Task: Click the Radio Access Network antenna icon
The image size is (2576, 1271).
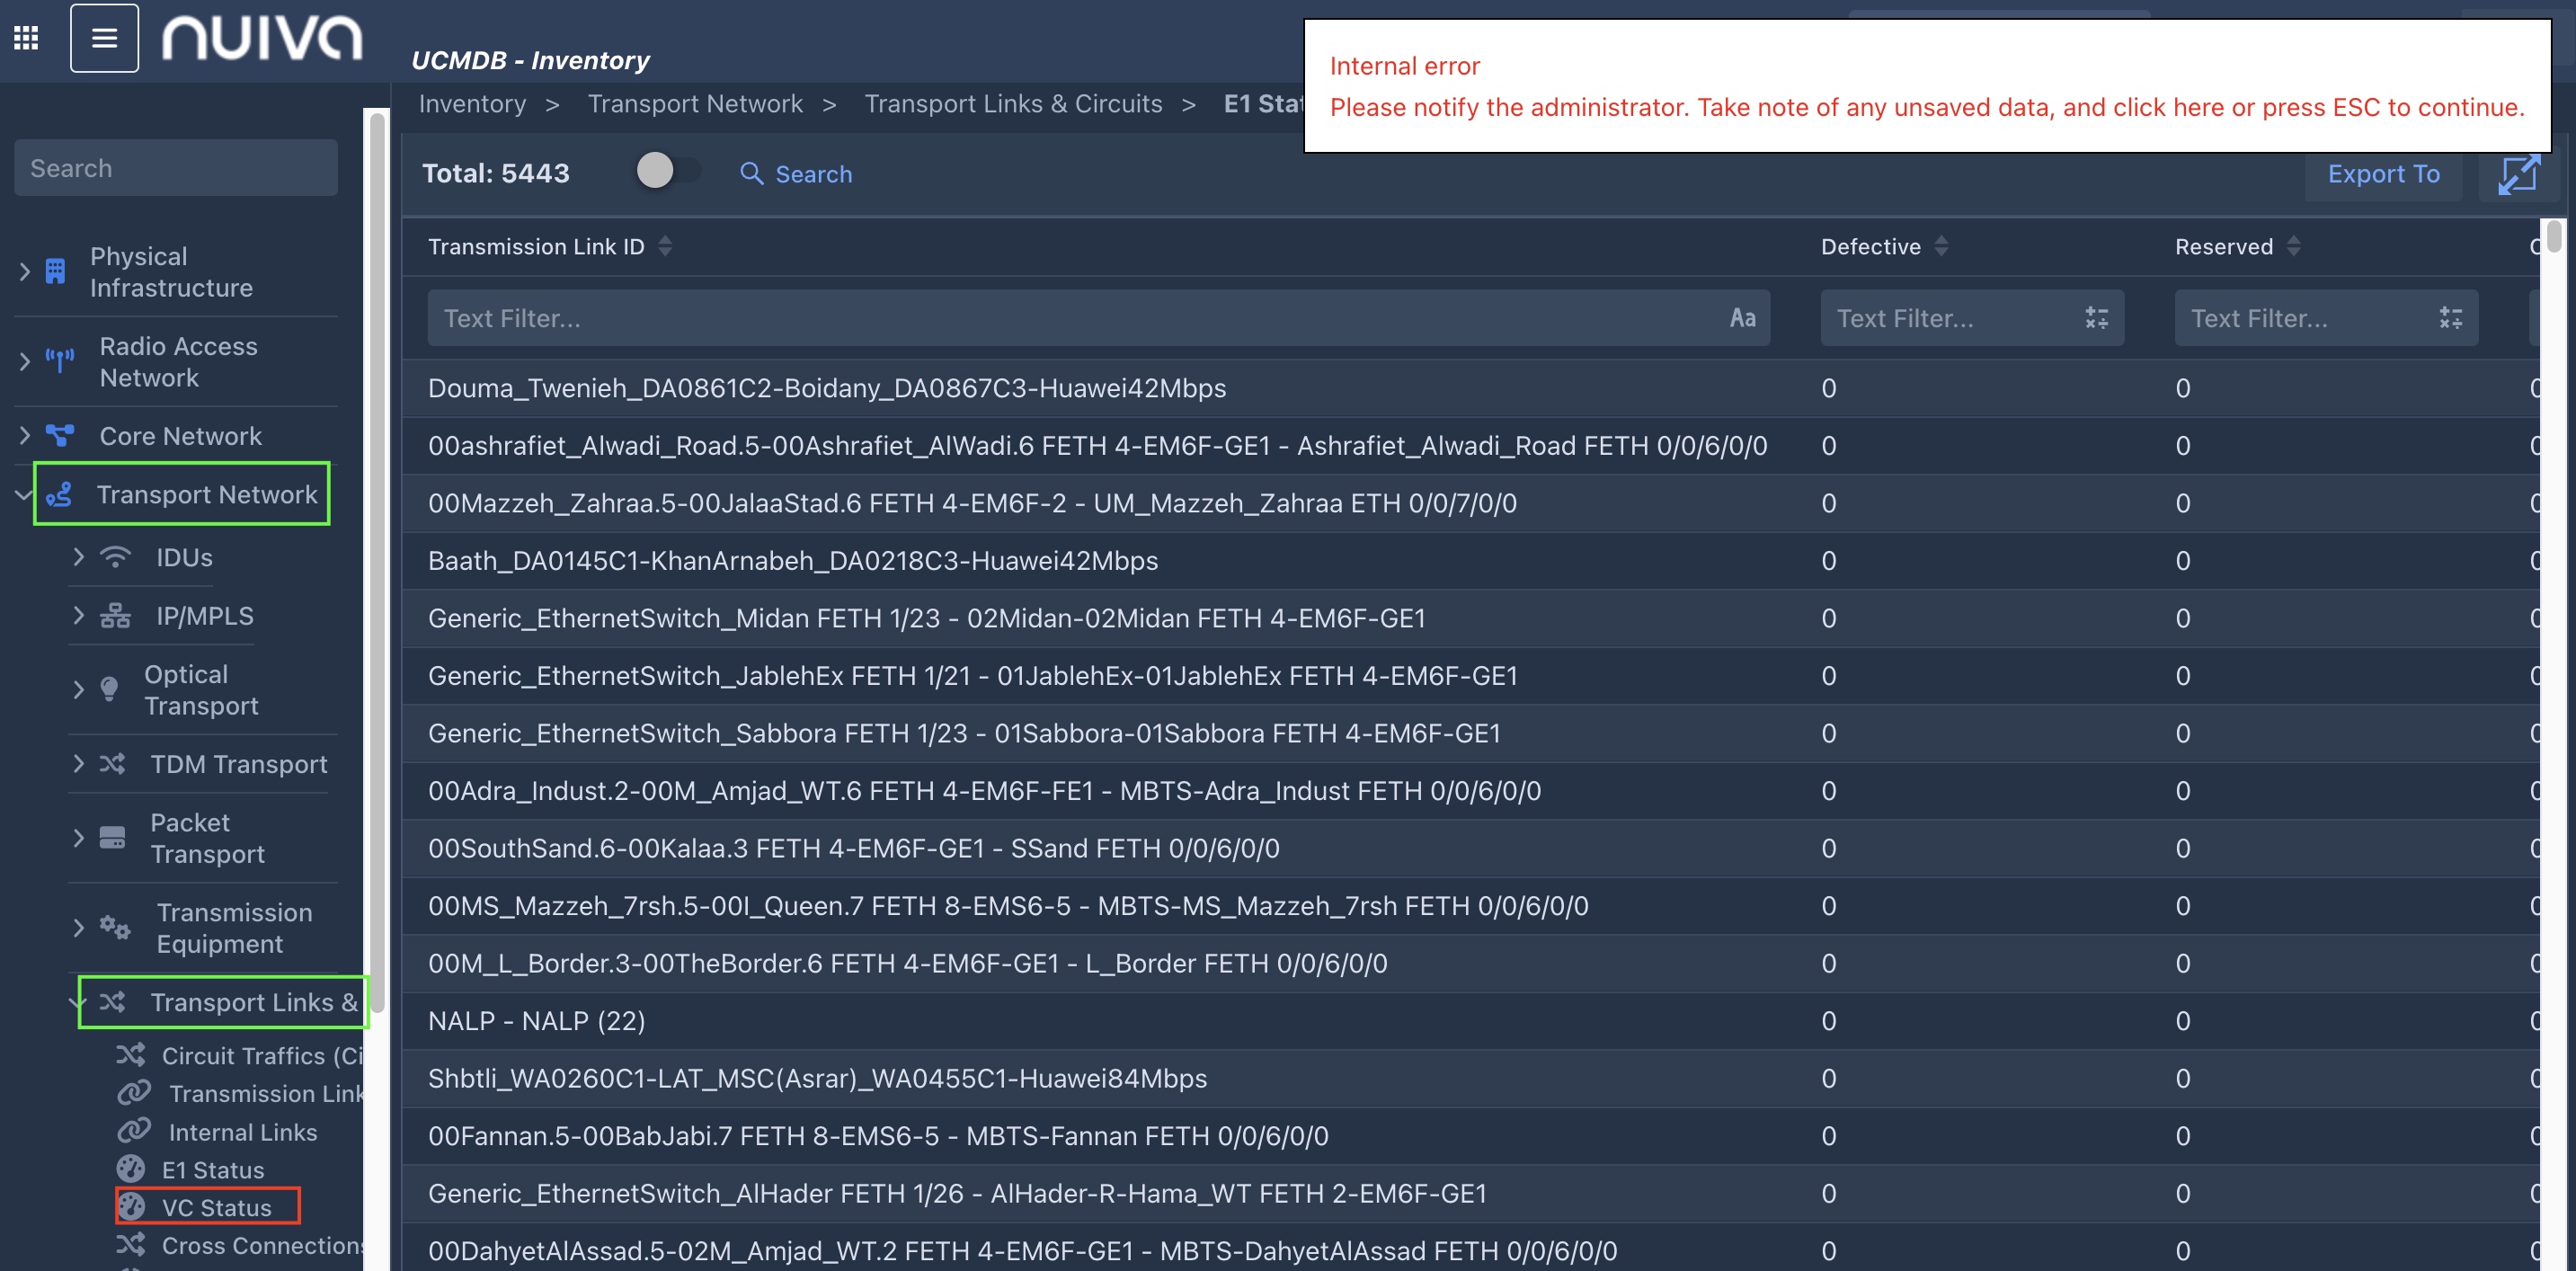Action: (x=59, y=360)
